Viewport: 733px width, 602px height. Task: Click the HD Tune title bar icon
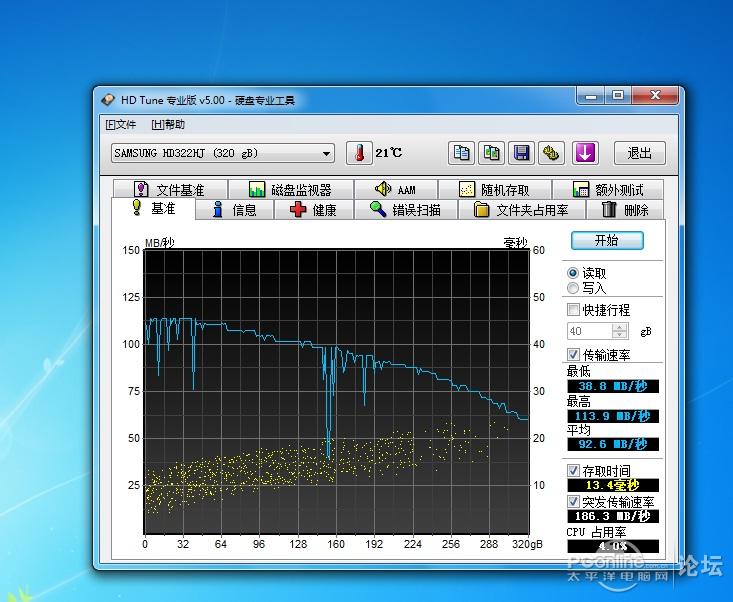coord(108,100)
